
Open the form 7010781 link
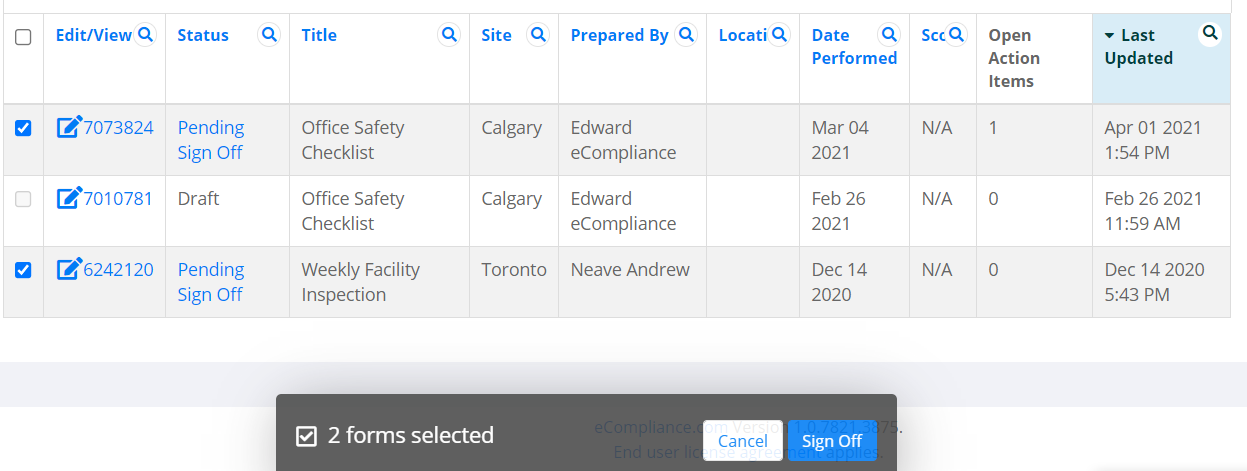118,199
